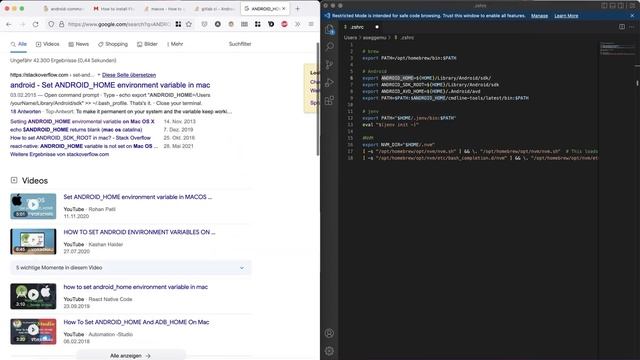Image resolution: width=640 pixels, height=360 pixels.
Task: Switch to 'How to install' browser tab
Action: click(113, 9)
